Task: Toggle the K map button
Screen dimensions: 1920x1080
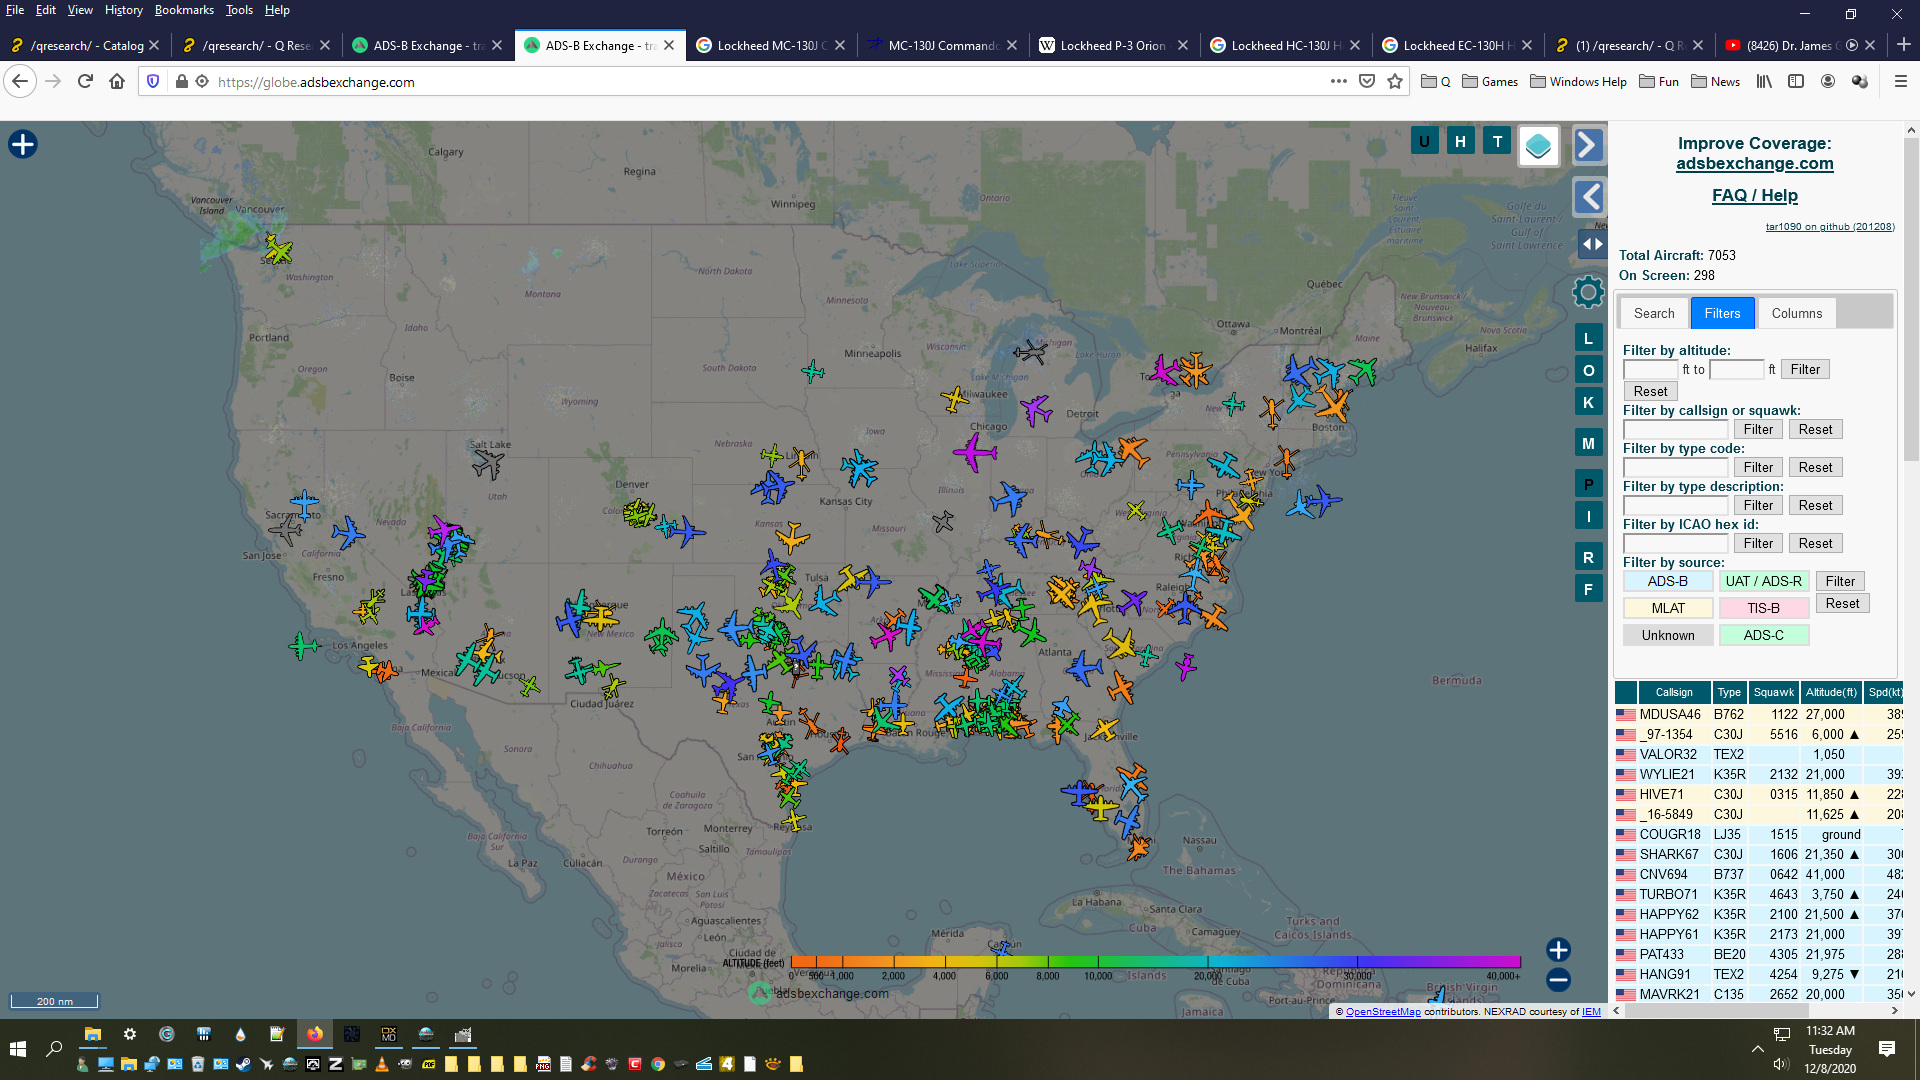Action: pos(1588,402)
